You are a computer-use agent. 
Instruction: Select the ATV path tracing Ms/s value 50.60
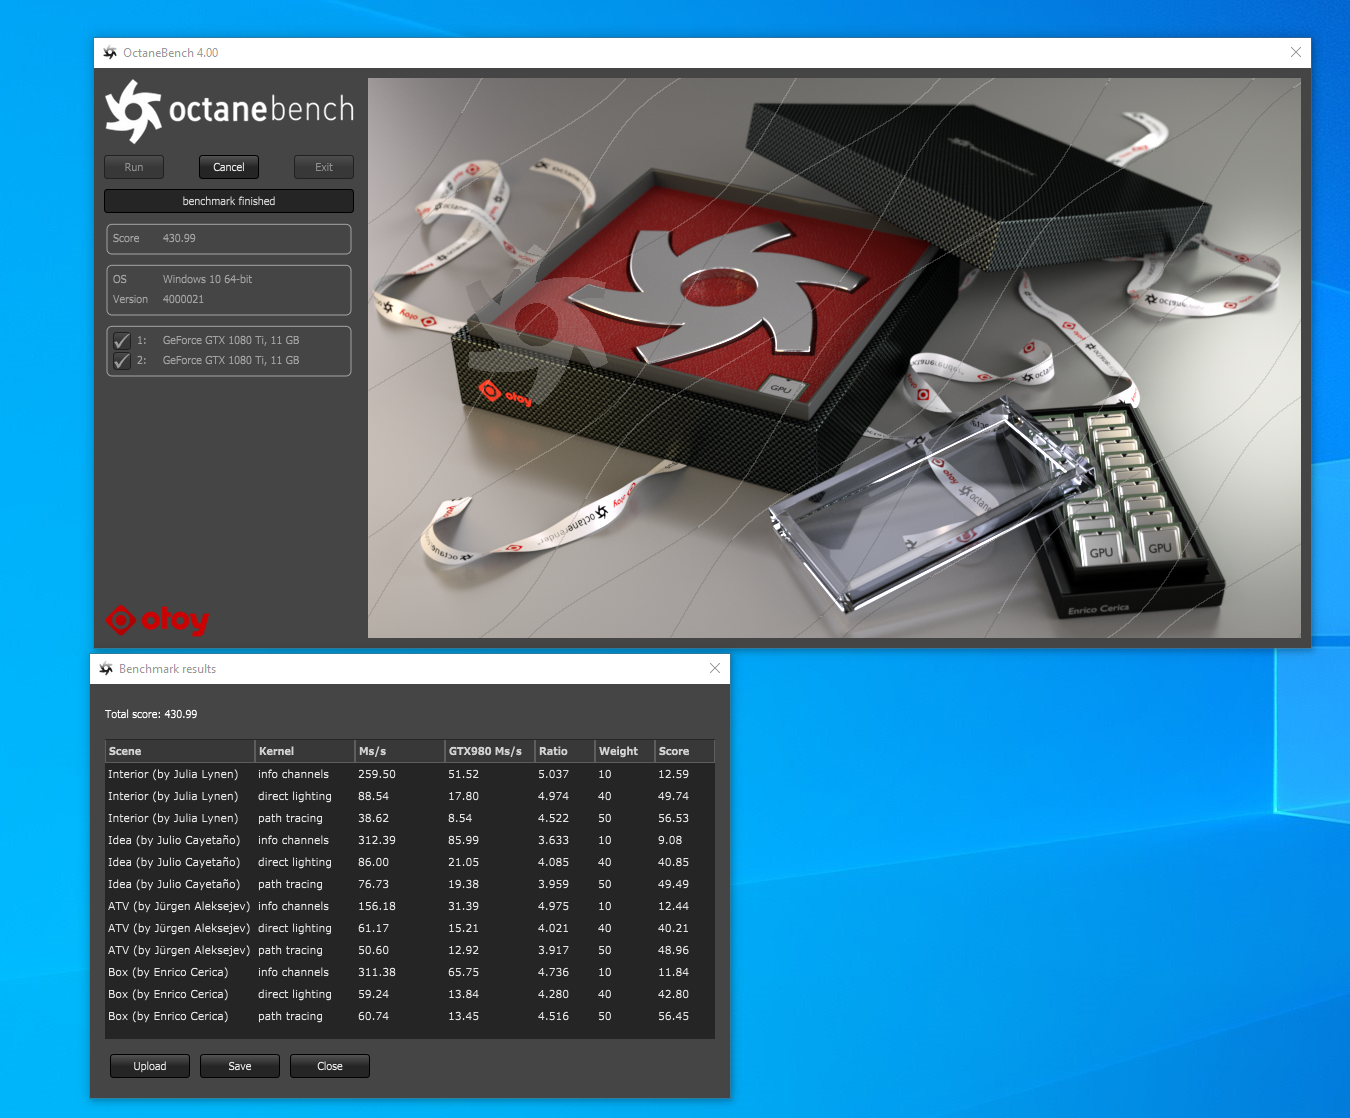[x=373, y=950]
